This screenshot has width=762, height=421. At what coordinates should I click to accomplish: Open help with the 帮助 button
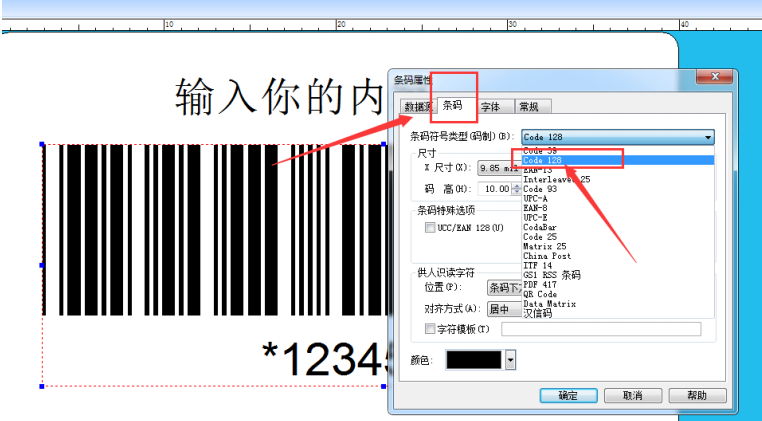click(x=697, y=396)
